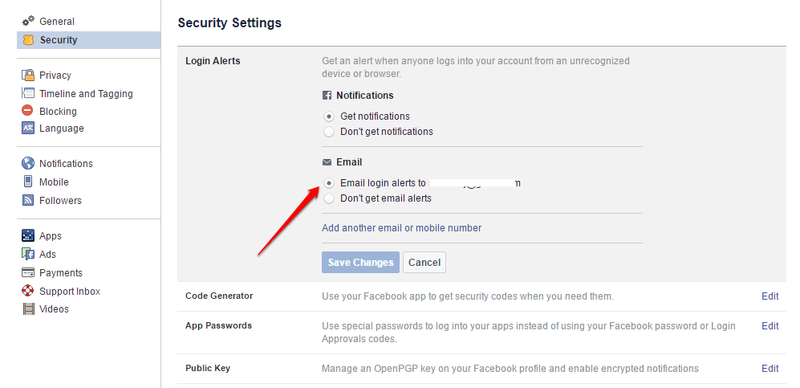Open Videos settings
800x388 pixels.
click(54, 309)
